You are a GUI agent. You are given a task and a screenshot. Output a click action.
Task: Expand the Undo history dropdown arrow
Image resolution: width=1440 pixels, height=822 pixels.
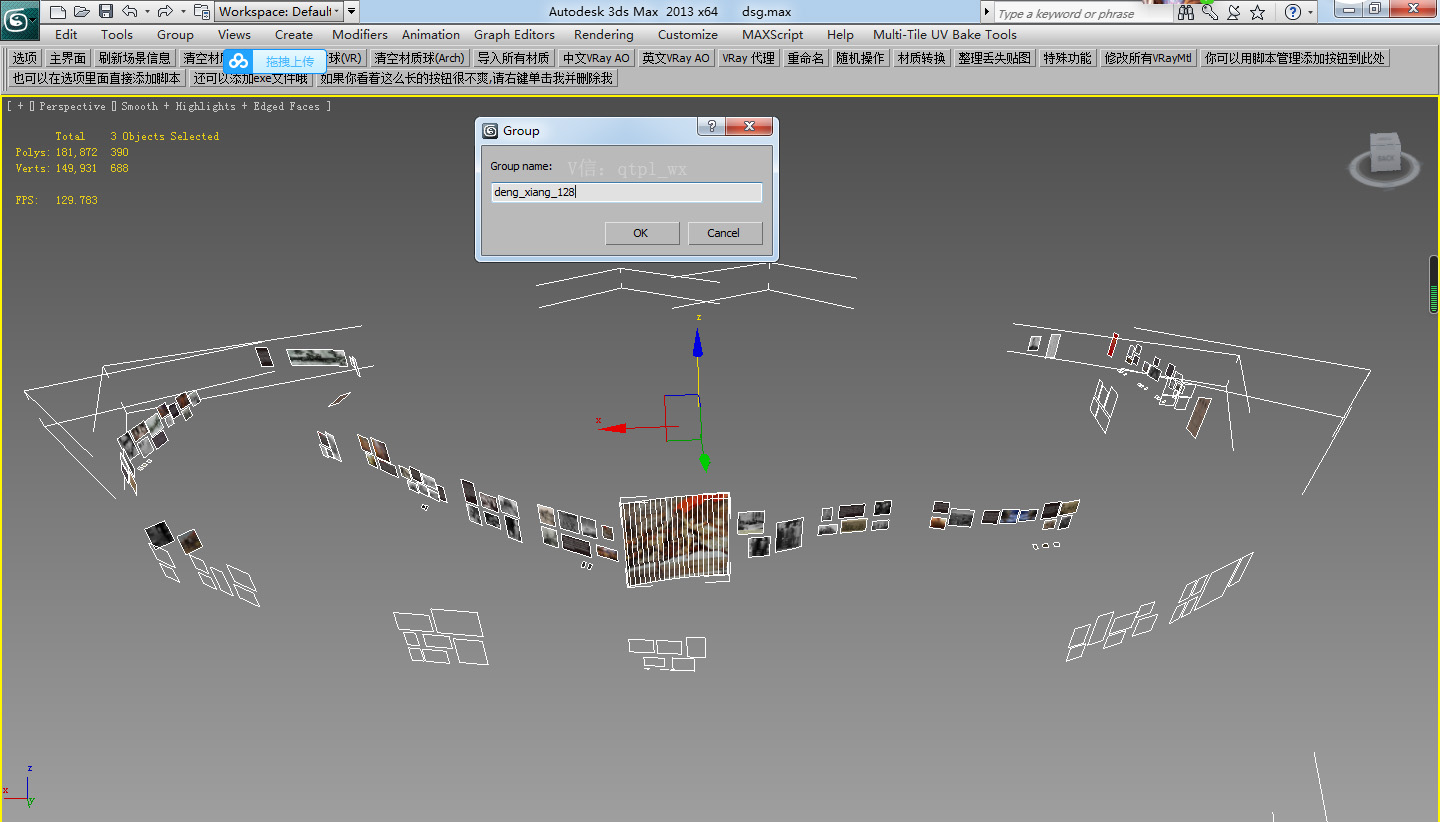[147, 12]
